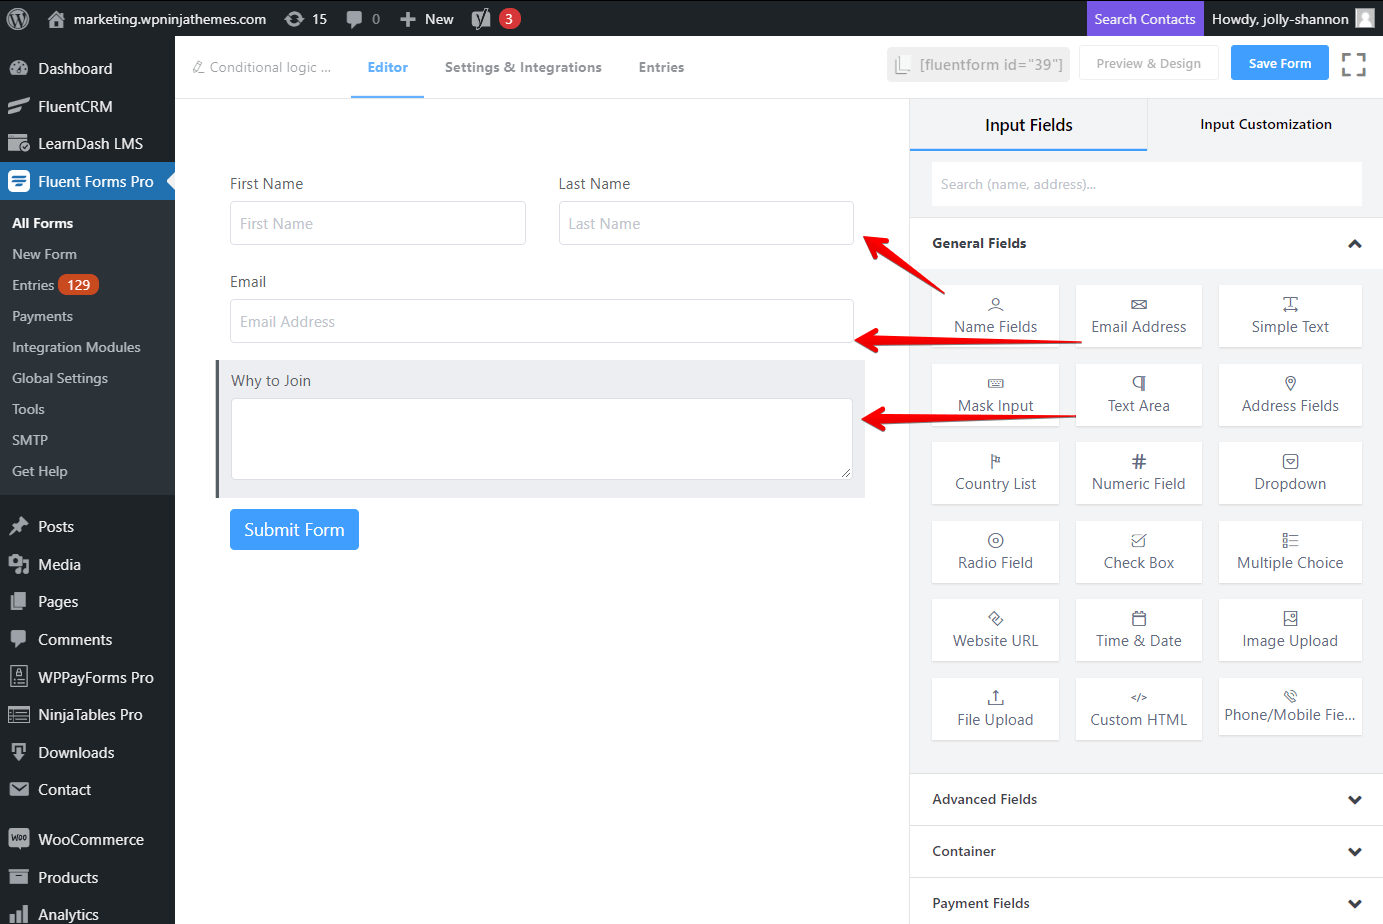Open the Settings & Integrations tab
Screen dimensions: 1383x924
tap(523, 67)
